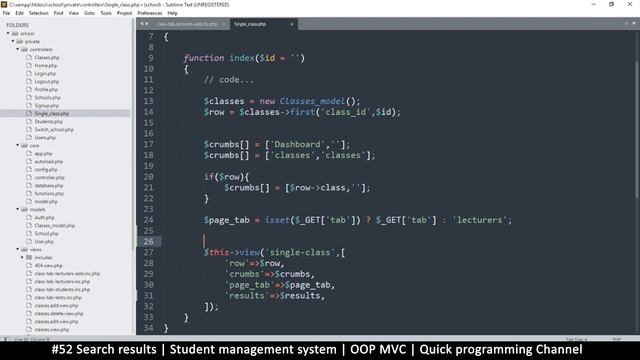
Task: Open Users.php in the sidebar
Action: 45,138
